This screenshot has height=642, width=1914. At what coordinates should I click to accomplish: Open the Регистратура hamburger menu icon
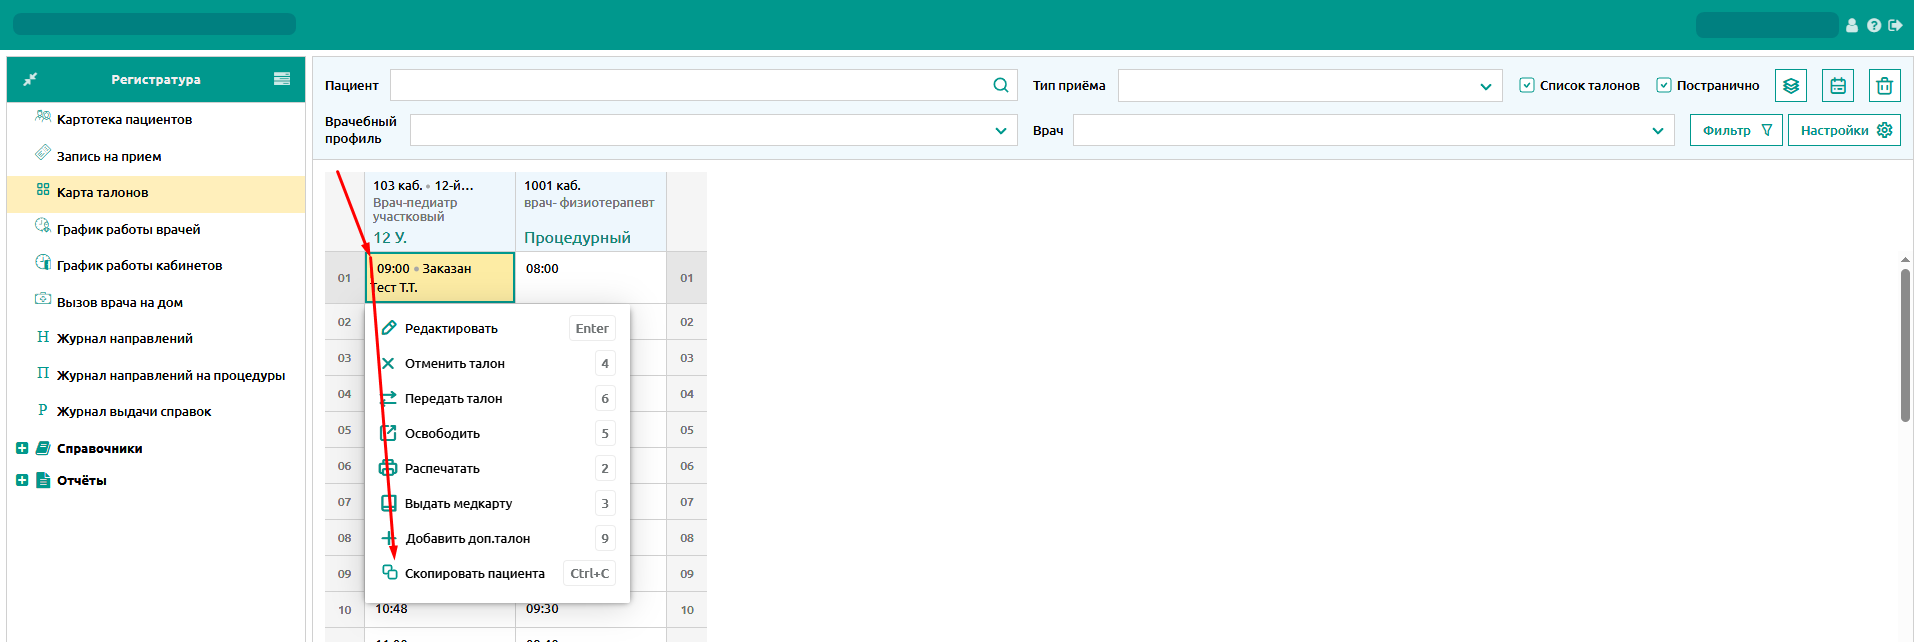pyautogui.click(x=282, y=79)
